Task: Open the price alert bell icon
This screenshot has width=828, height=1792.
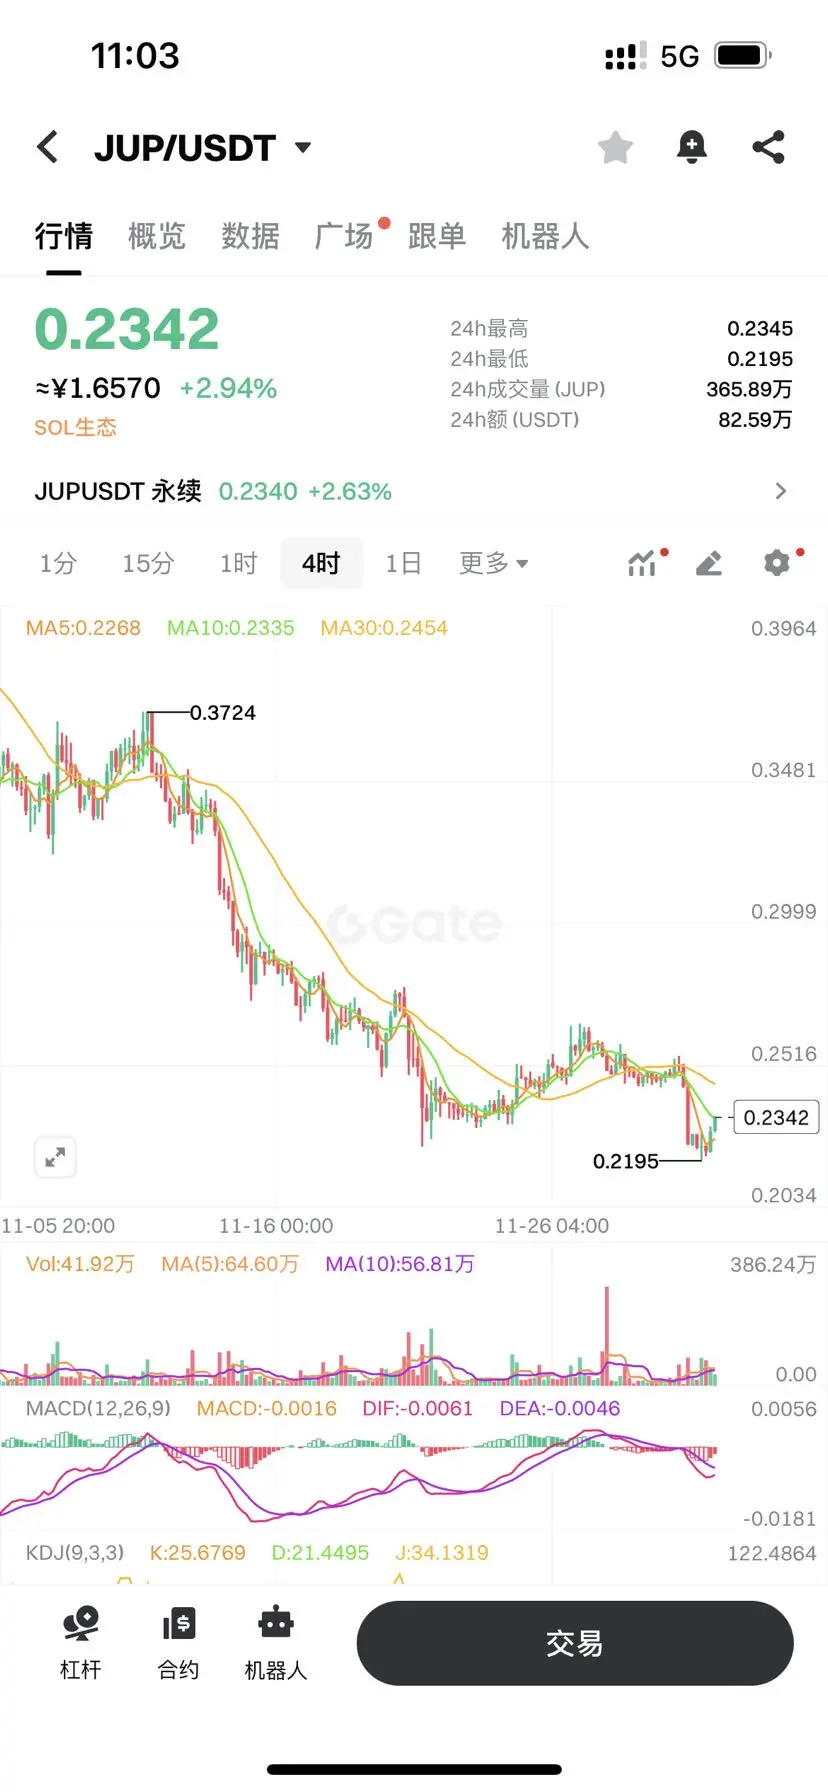Action: [691, 147]
